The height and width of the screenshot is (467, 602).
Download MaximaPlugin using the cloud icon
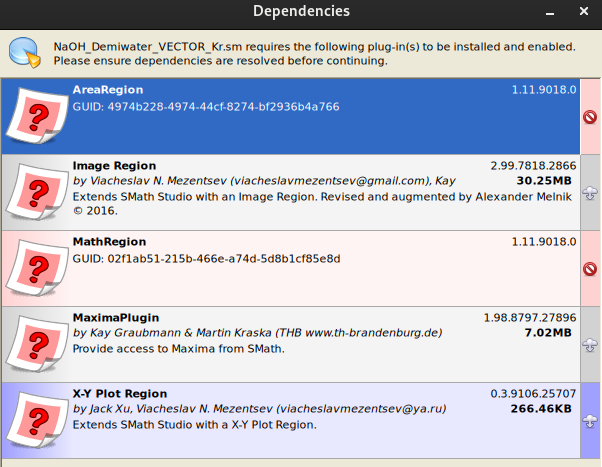(x=590, y=345)
